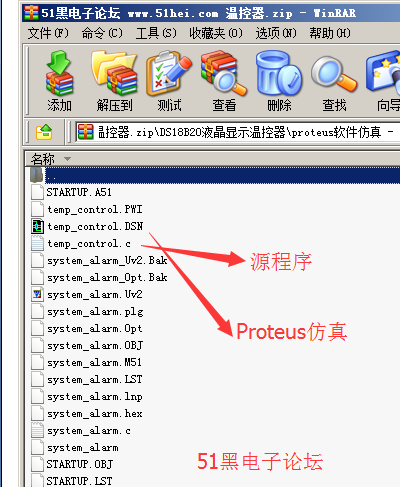
Task: Open the View (查看) toolbar icon
Action: (224, 81)
